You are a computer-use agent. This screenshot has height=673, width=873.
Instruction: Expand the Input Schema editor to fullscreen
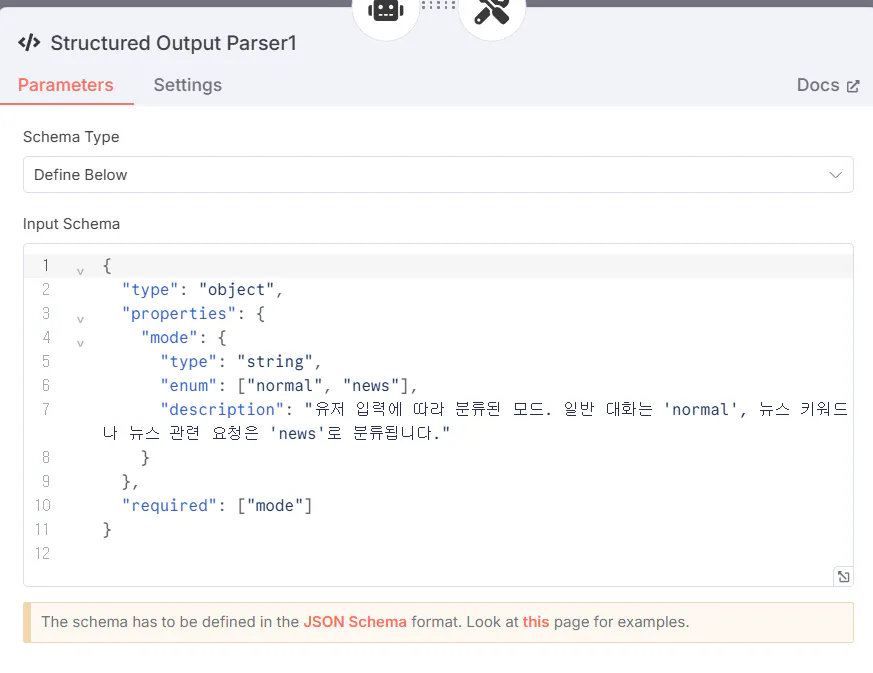843,577
